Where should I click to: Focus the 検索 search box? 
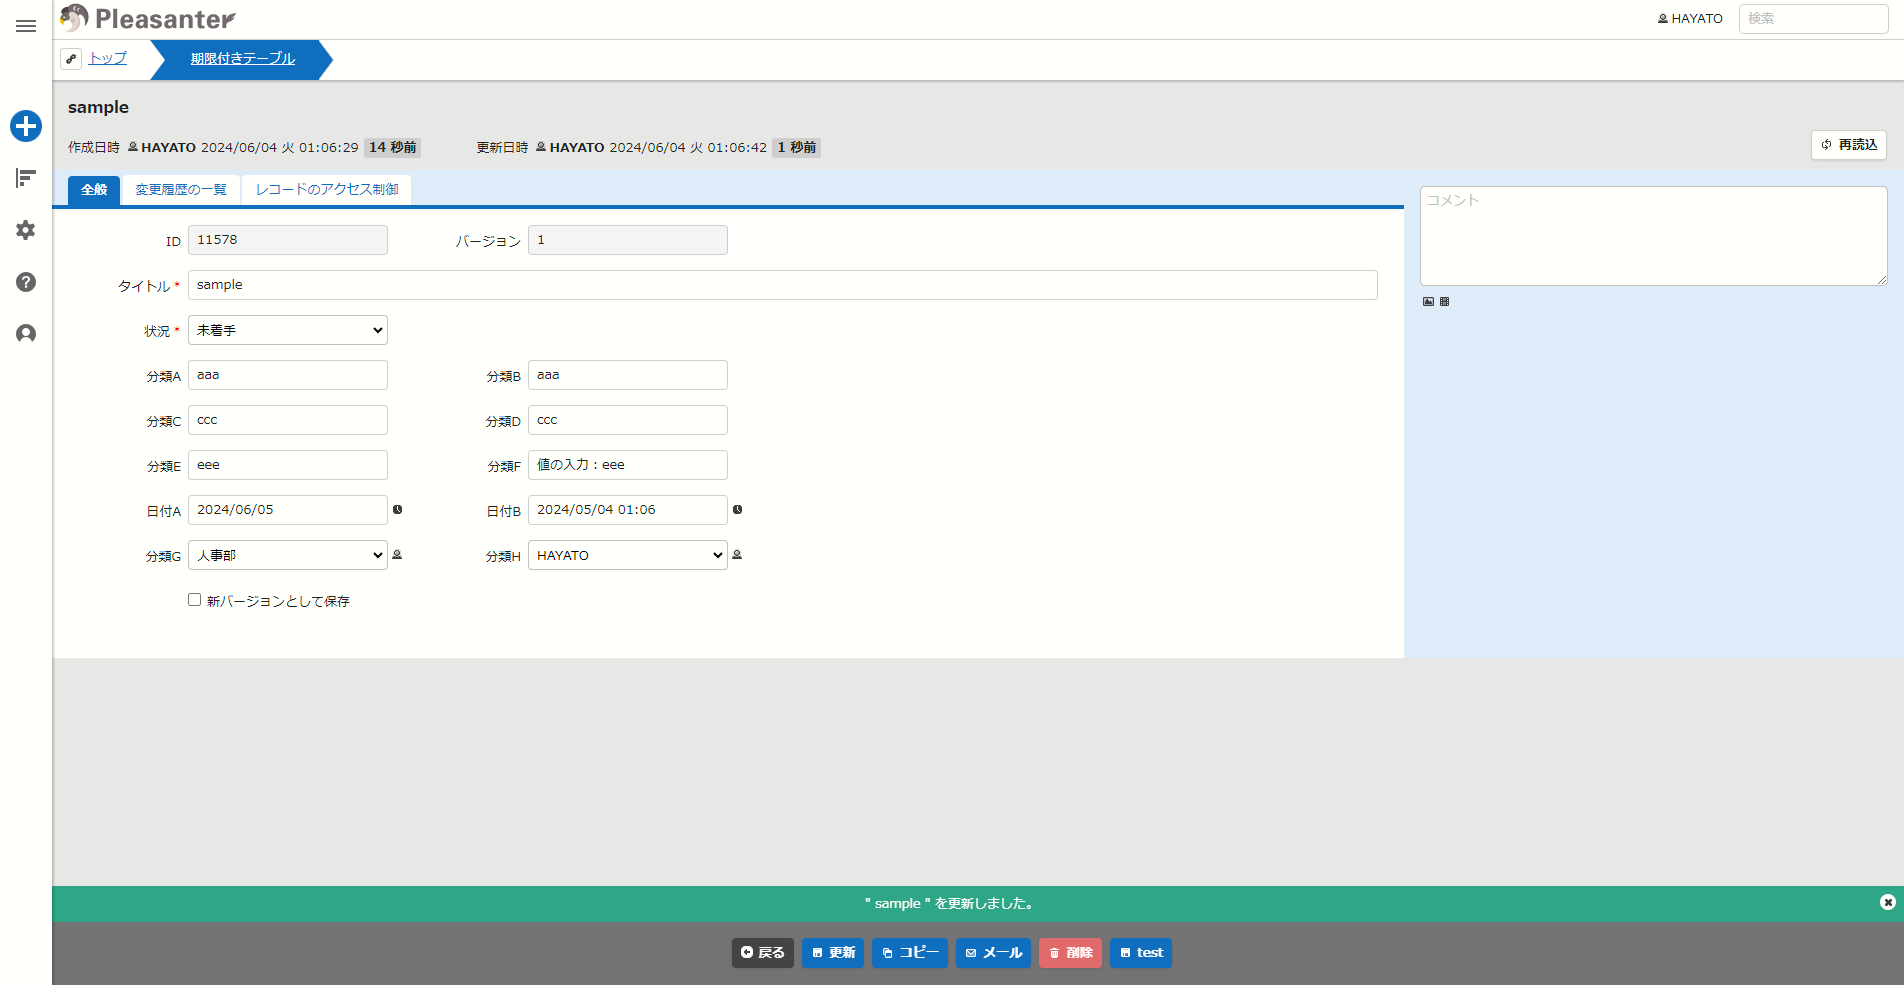pos(1813,19)
